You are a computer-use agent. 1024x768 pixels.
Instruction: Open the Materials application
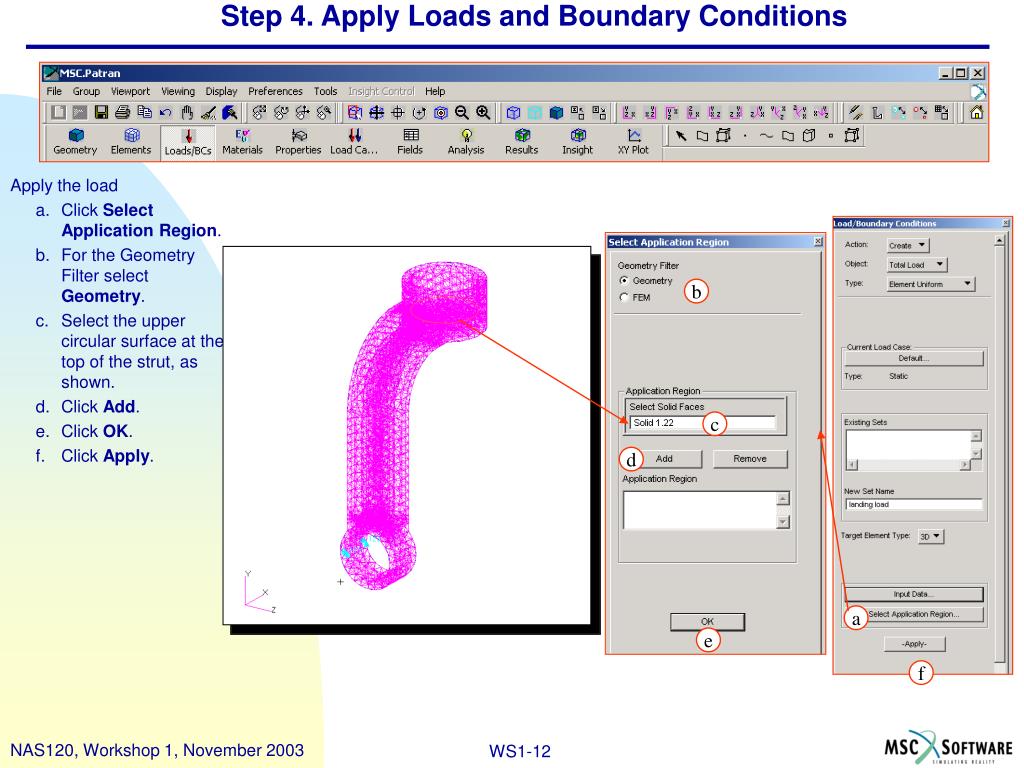(x=242, y=142)
